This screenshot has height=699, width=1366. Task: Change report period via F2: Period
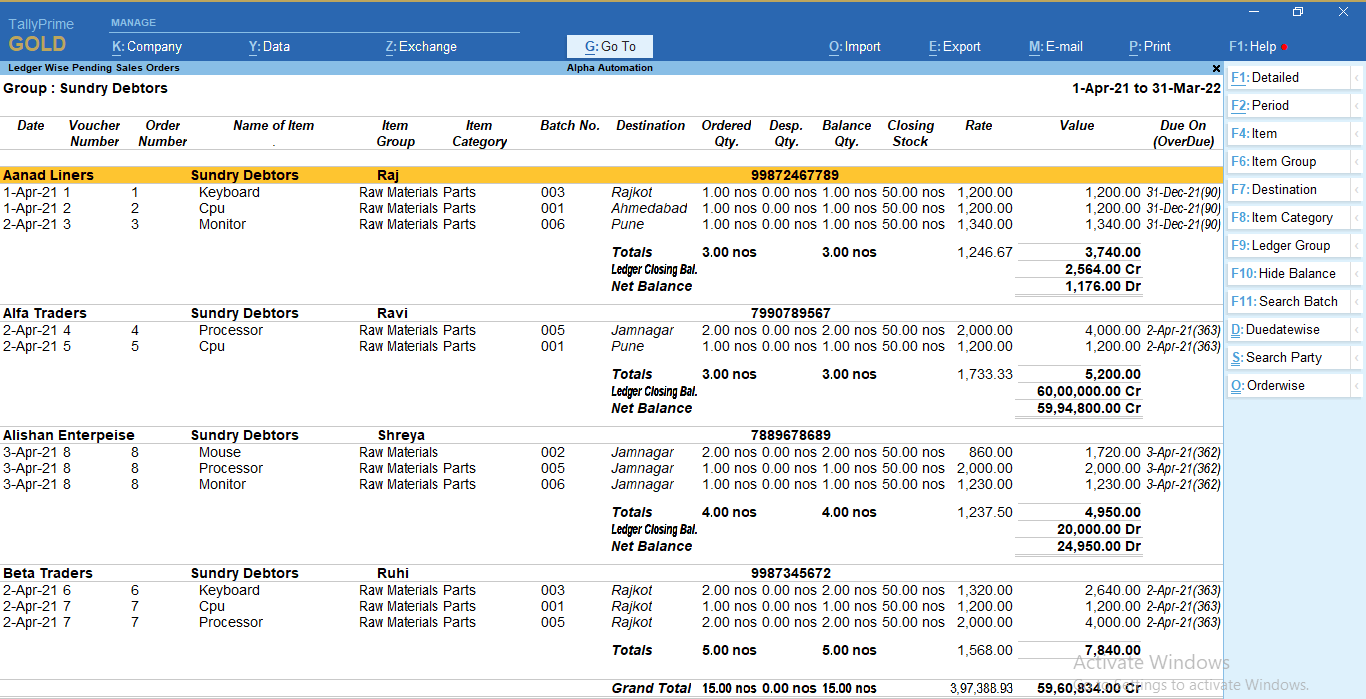1280,105
